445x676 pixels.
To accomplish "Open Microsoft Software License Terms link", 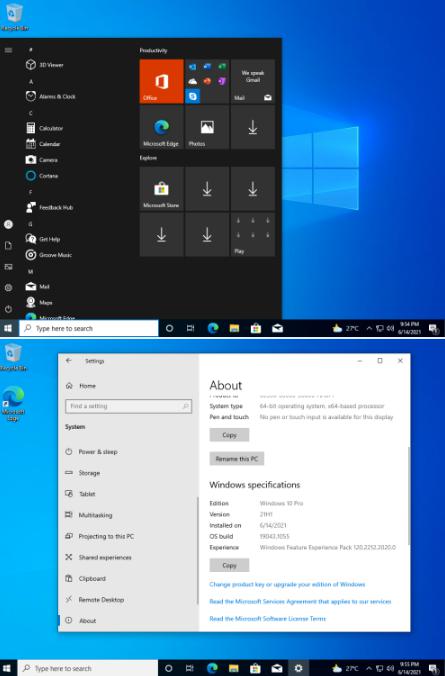I will click(268, 619).
